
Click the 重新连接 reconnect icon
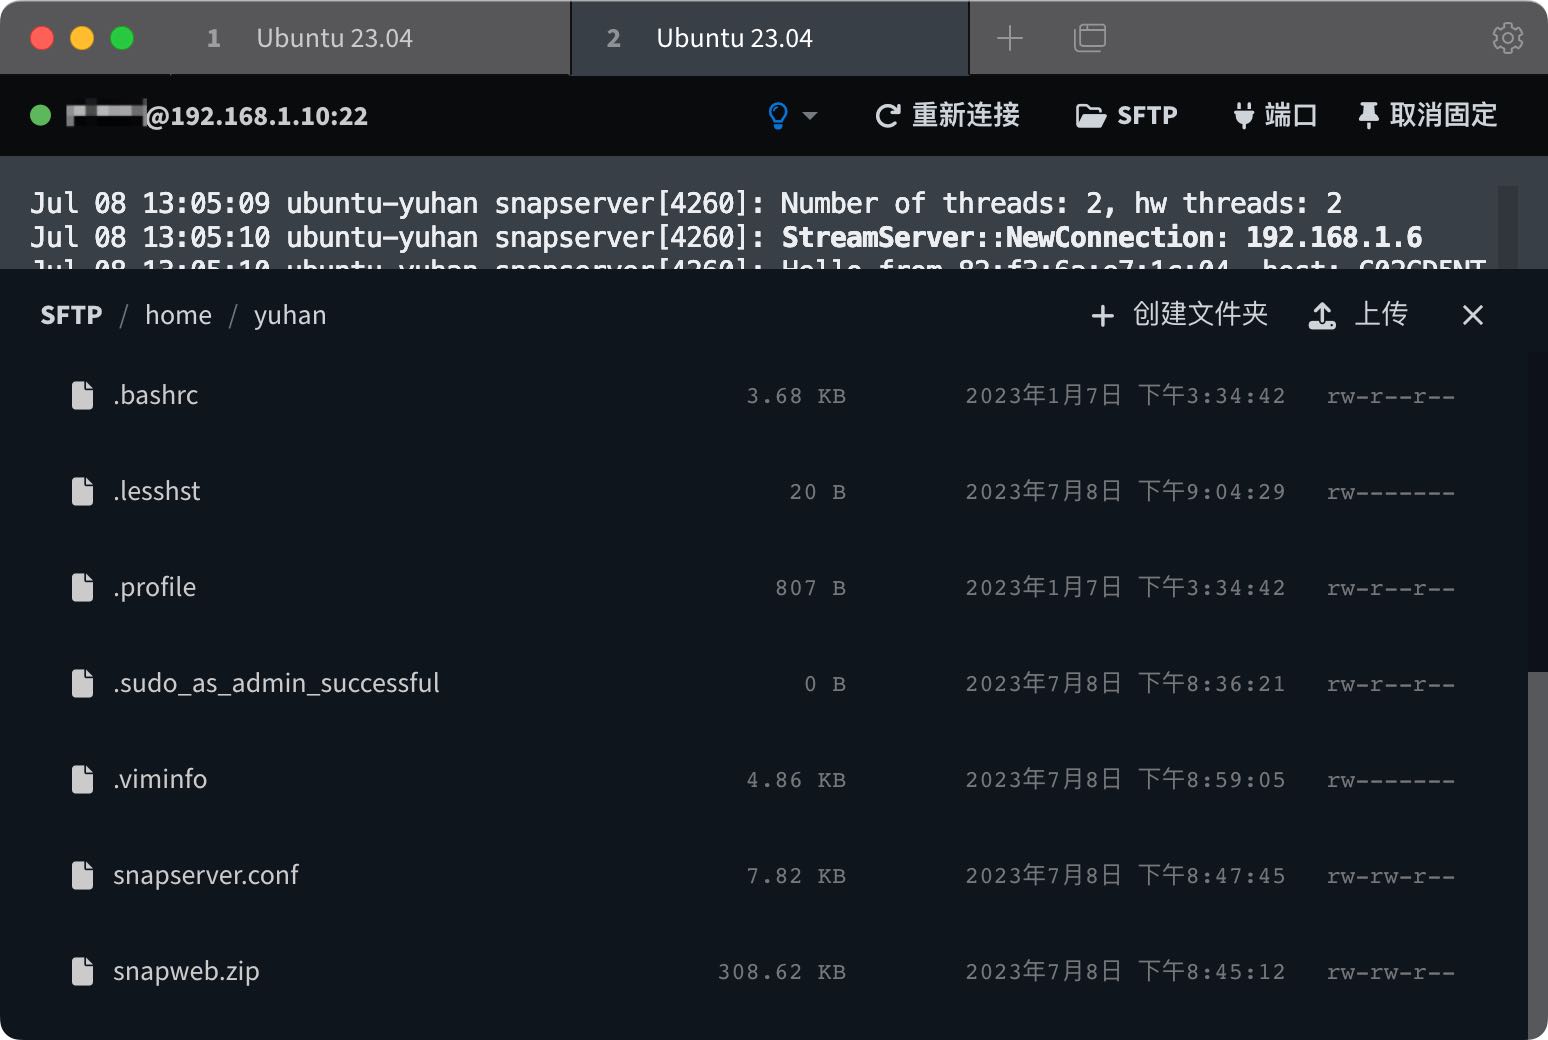tap(886, 115)
